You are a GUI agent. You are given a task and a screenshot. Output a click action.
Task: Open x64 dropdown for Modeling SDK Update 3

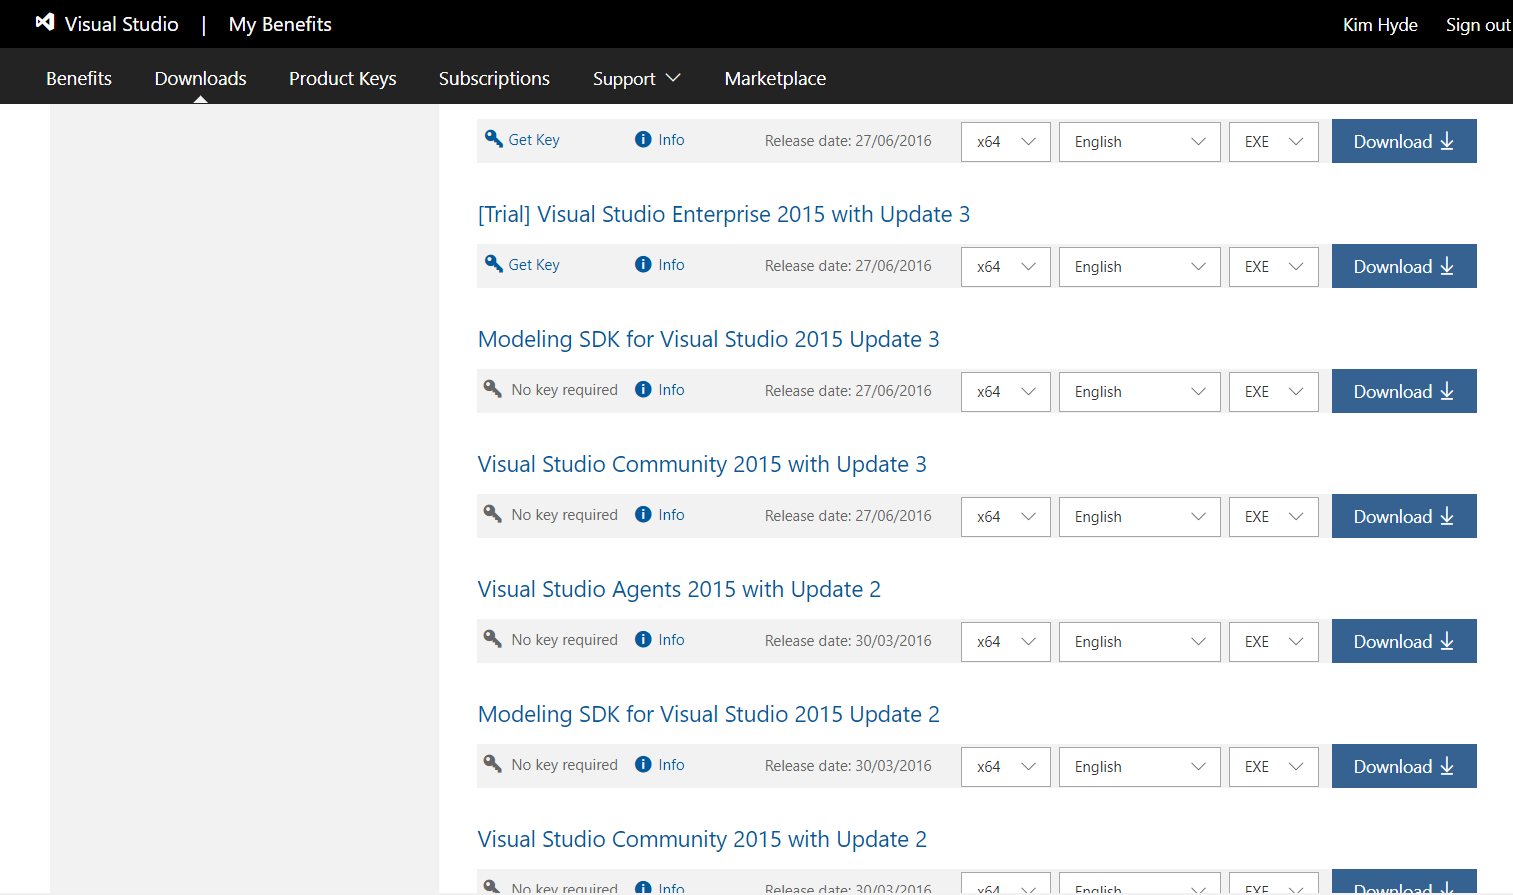click(x=1006, y=392)
